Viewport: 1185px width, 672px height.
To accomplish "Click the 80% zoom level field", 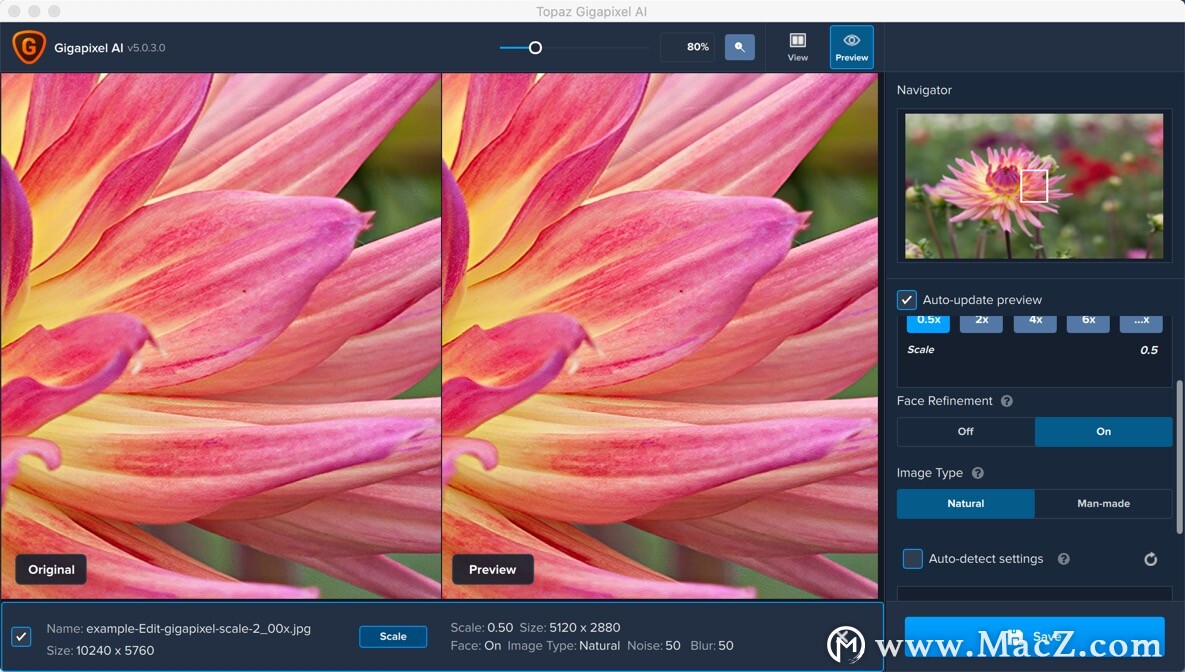I will click(687, 46).
